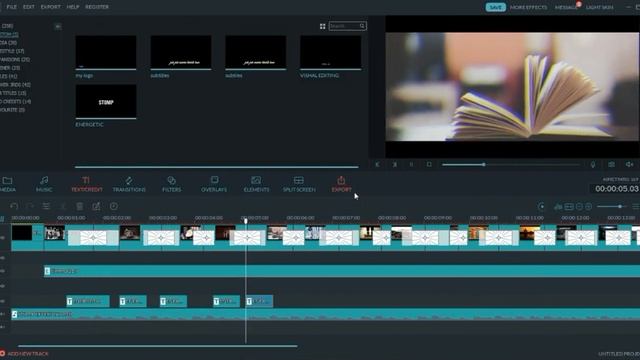Zoom out timeline with minus icon
640x360 pixels.
click(x=579, y=207)
